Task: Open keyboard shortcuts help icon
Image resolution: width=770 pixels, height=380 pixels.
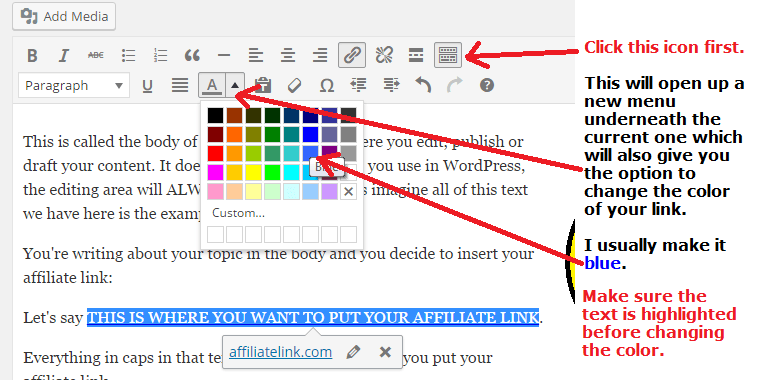Action: pyautogui.click(x=486, y=85)
